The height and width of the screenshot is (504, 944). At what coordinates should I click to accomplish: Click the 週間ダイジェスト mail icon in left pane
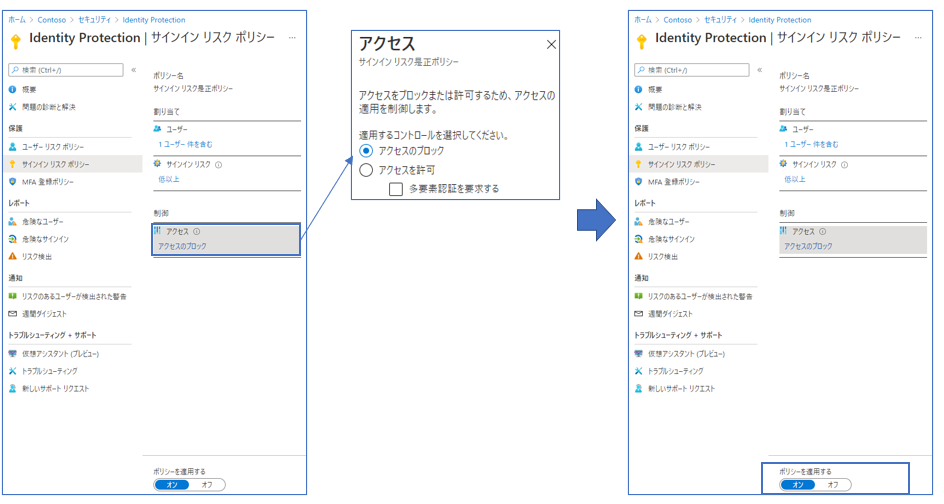tap(13, 314)
